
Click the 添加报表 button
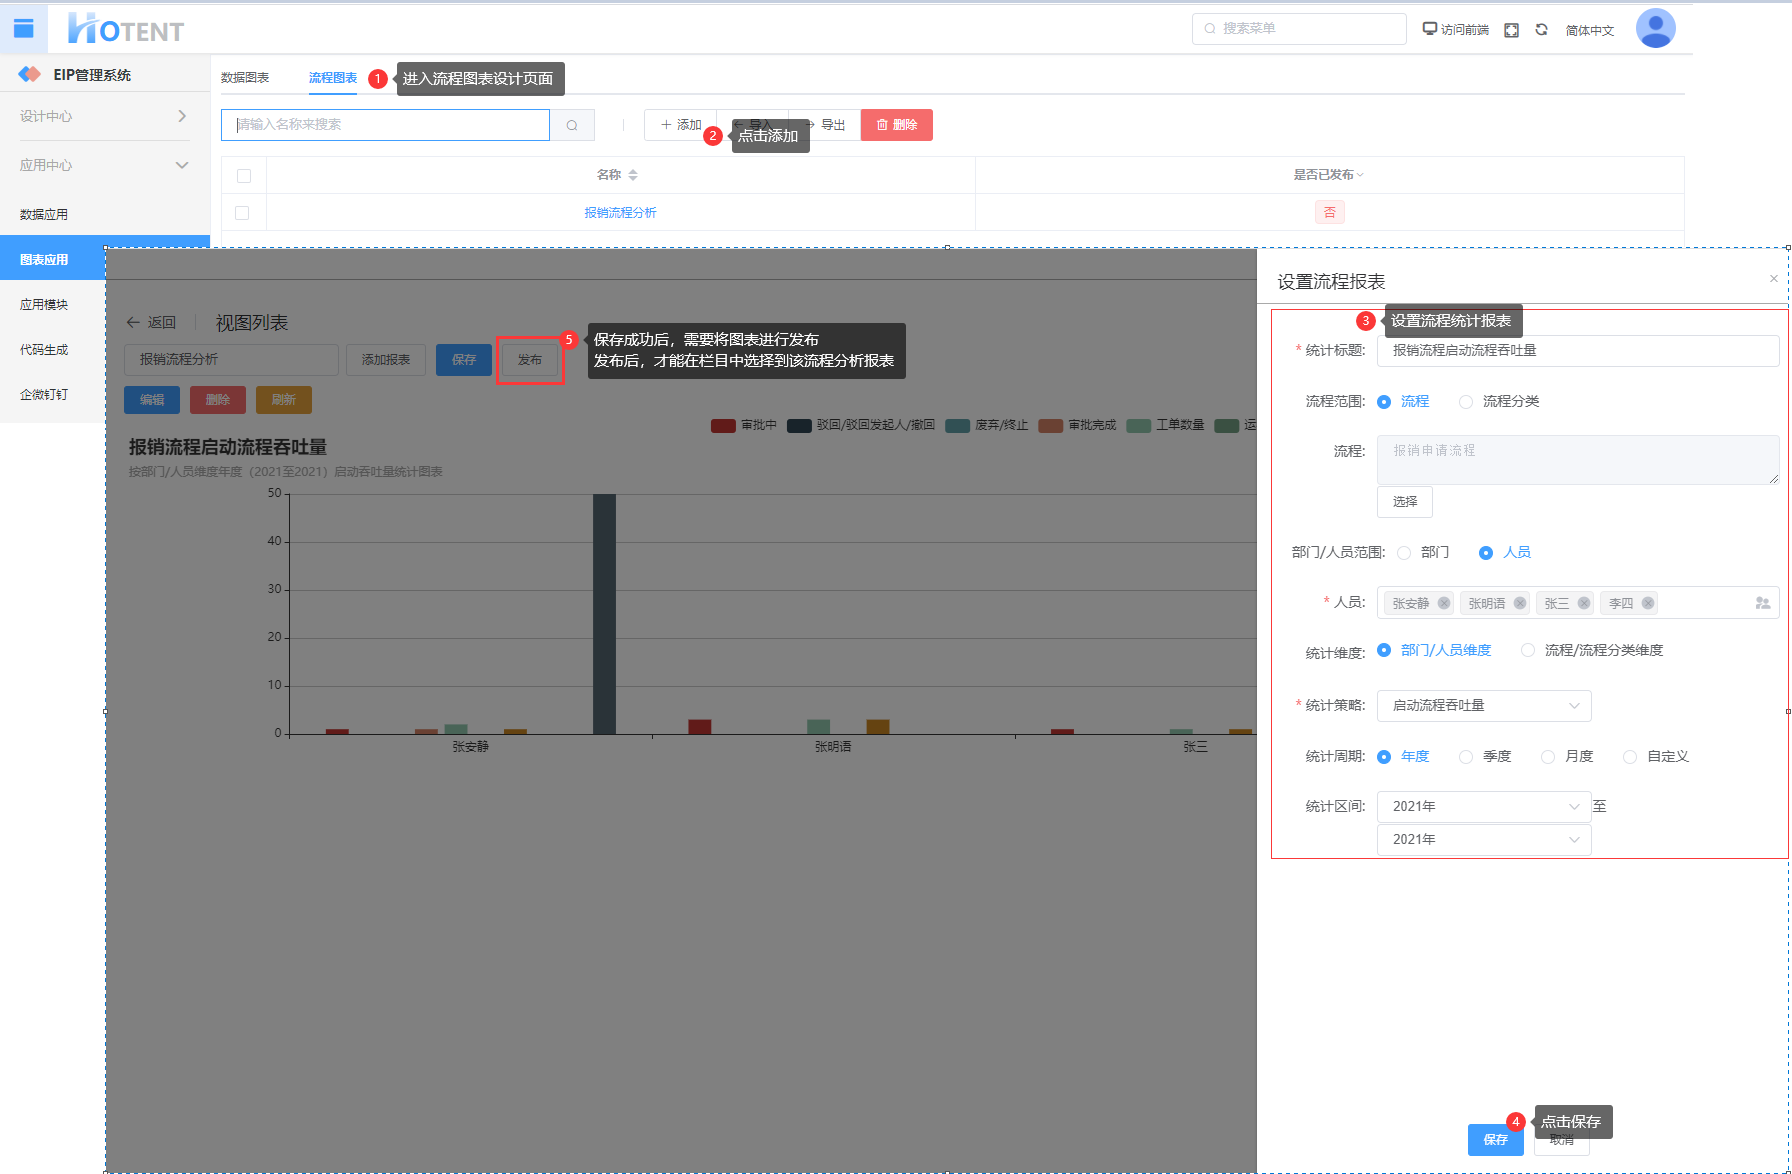(386, 360)
